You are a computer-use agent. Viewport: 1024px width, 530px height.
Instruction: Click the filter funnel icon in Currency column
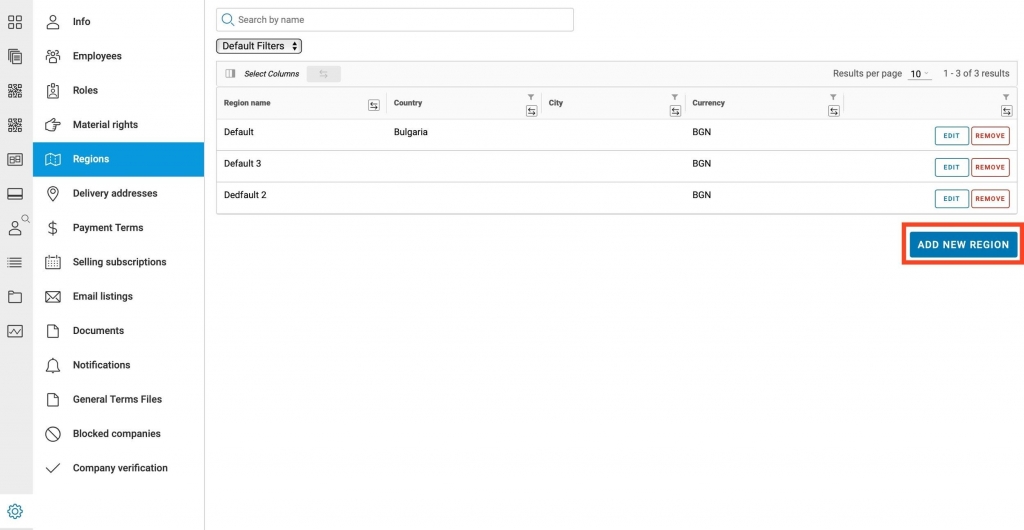[x=833, y=97]
